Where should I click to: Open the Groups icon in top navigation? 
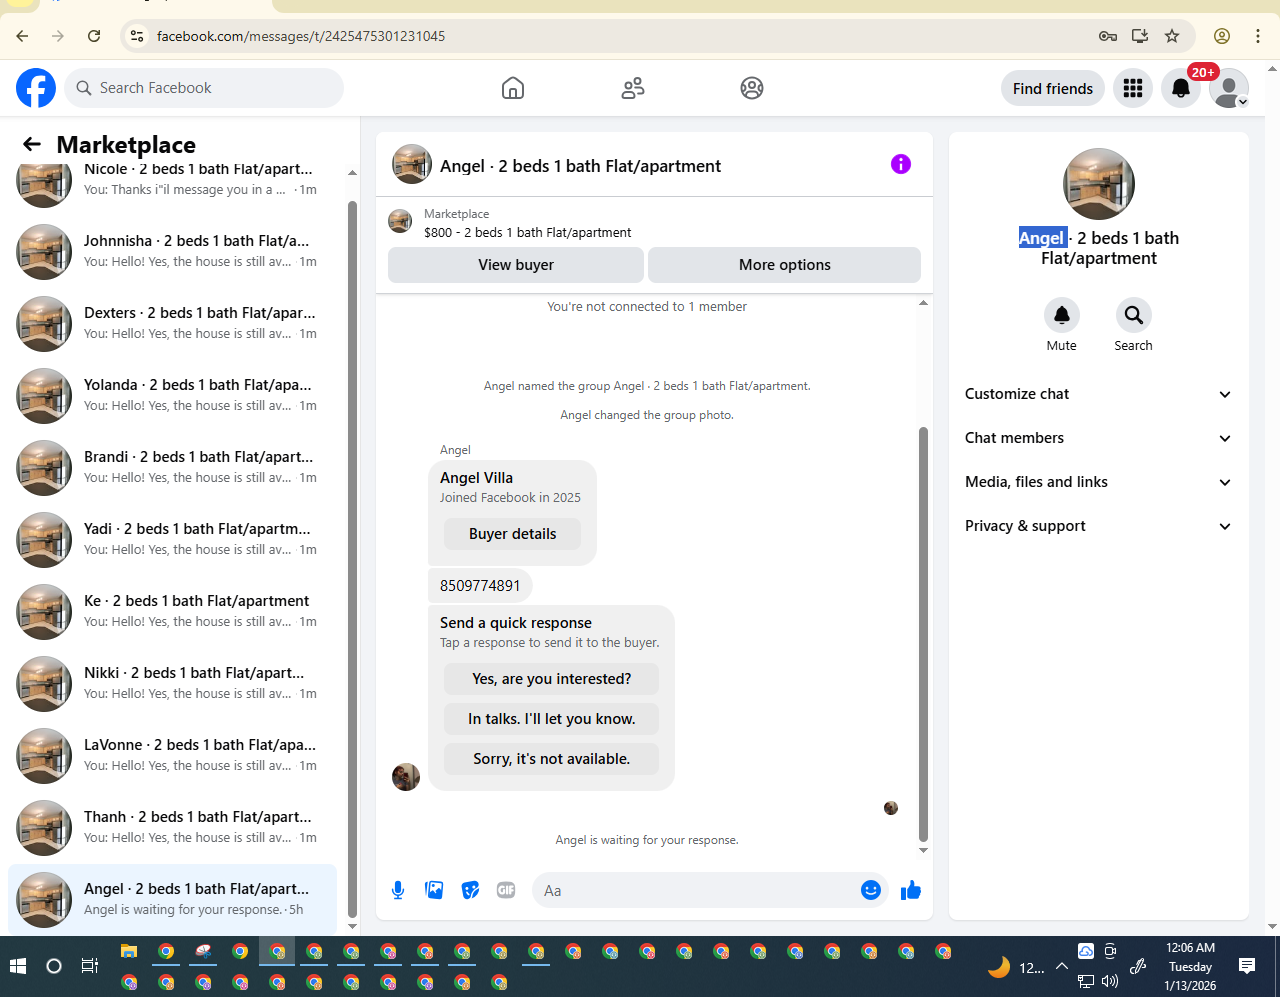pos(752,88)
